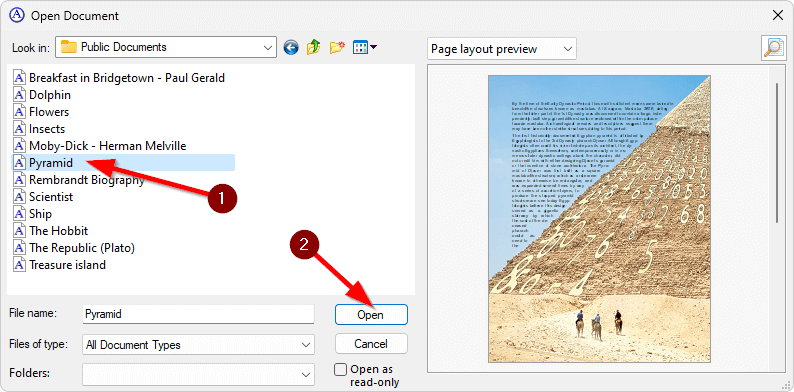The image size is (794, 392).
Task: Select the Rembrandt Biography file name
Action: [x=87, y=180]
